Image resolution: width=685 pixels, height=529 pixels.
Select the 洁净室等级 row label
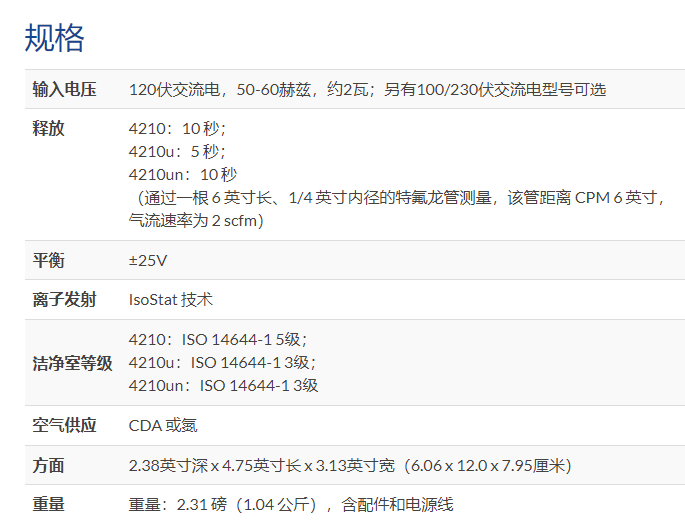pos(72,362)
